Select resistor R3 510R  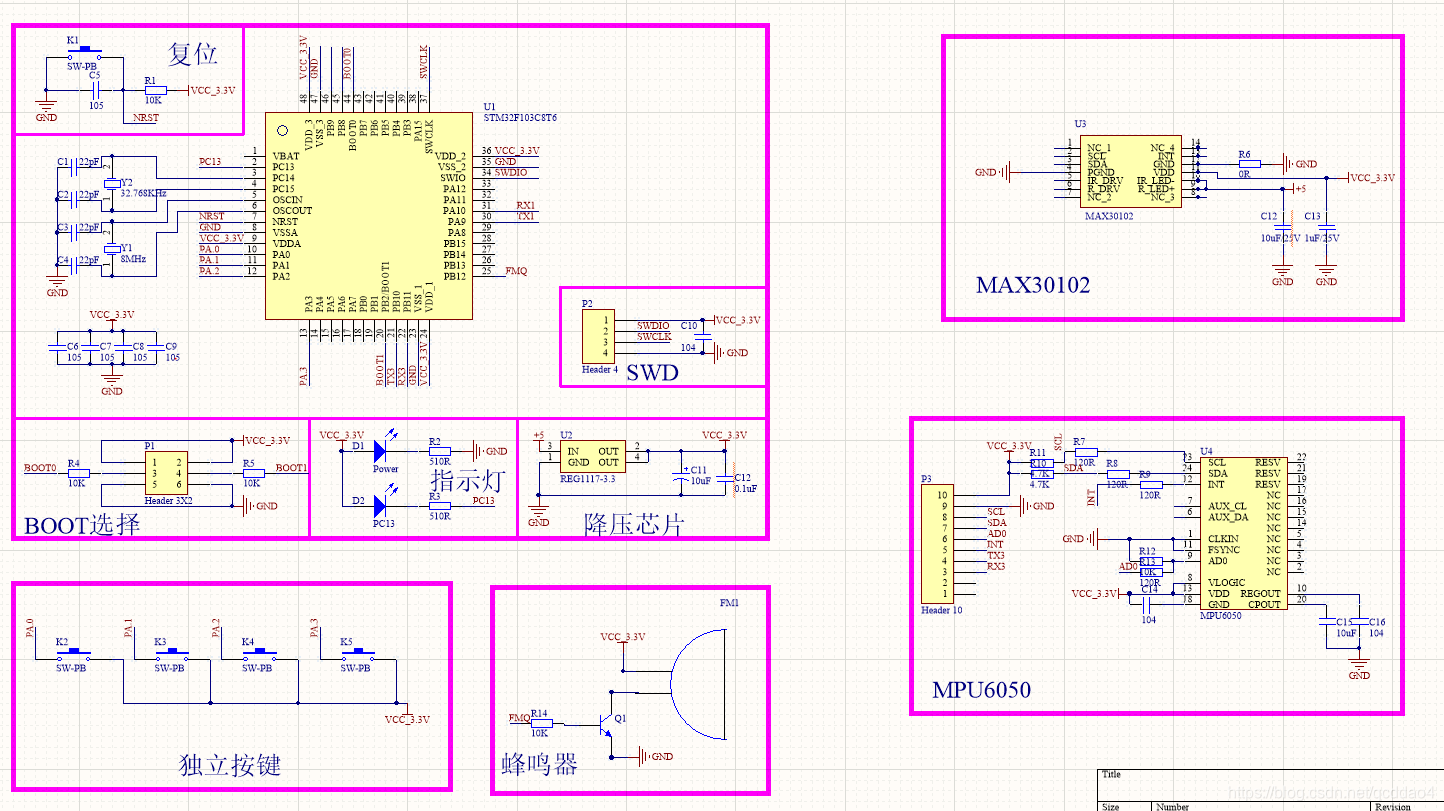439,506
